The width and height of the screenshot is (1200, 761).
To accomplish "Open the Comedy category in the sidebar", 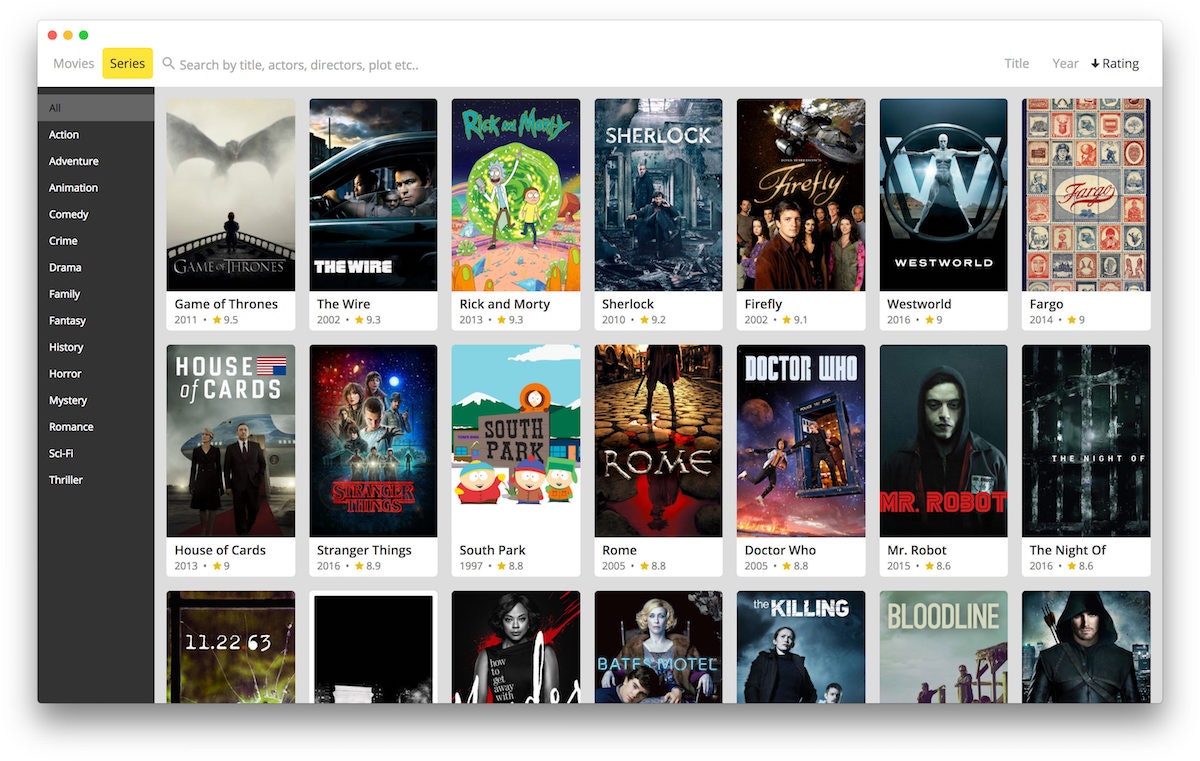I will [68, 214].
